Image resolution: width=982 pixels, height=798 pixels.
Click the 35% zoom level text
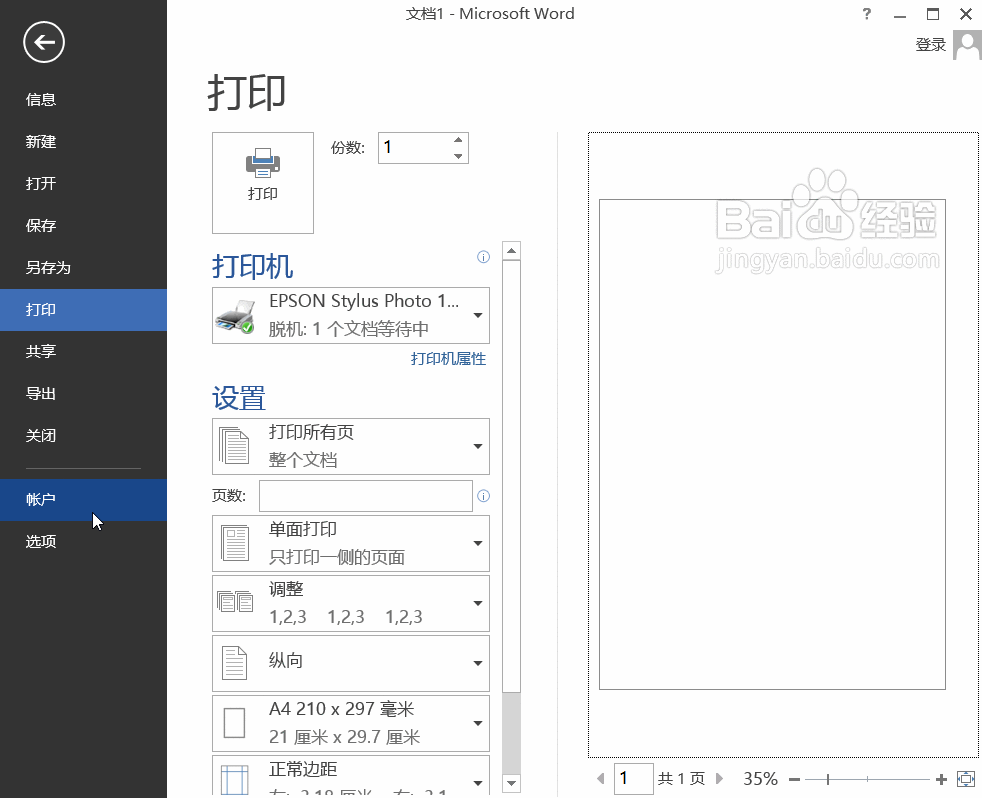click(x=760, y=779)
